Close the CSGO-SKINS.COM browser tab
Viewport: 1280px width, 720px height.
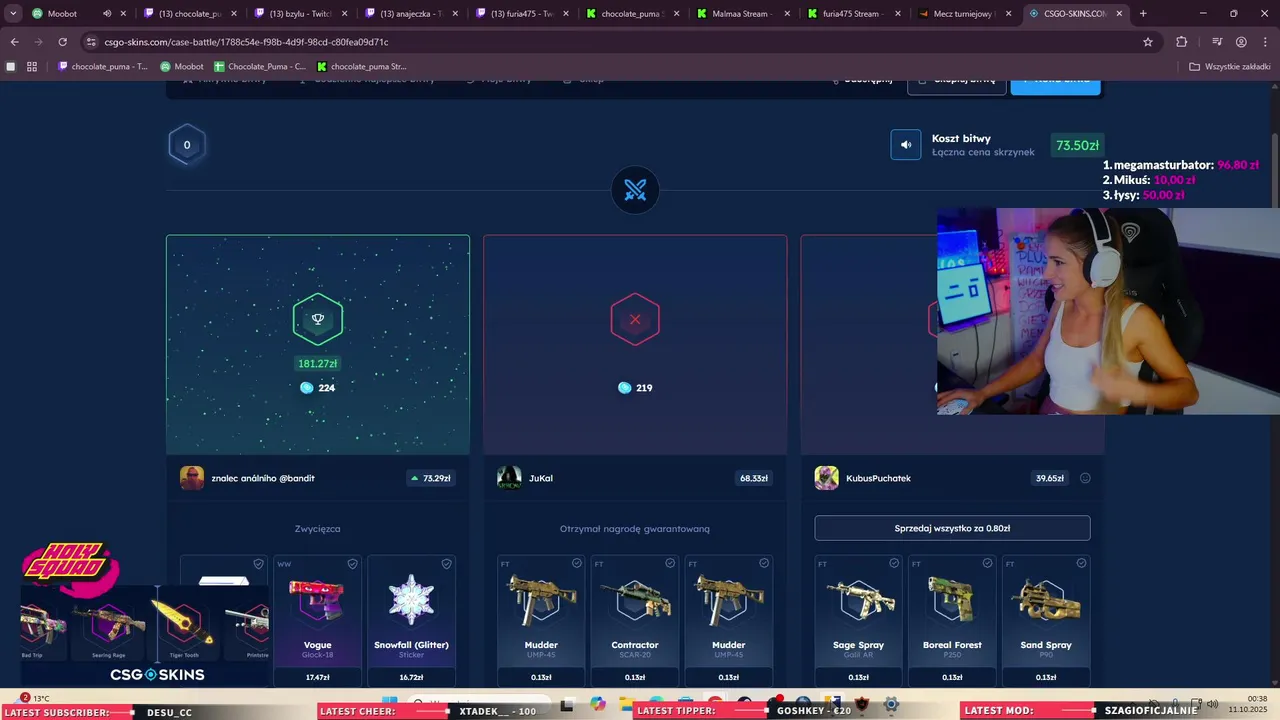(x=1119, y=14)
